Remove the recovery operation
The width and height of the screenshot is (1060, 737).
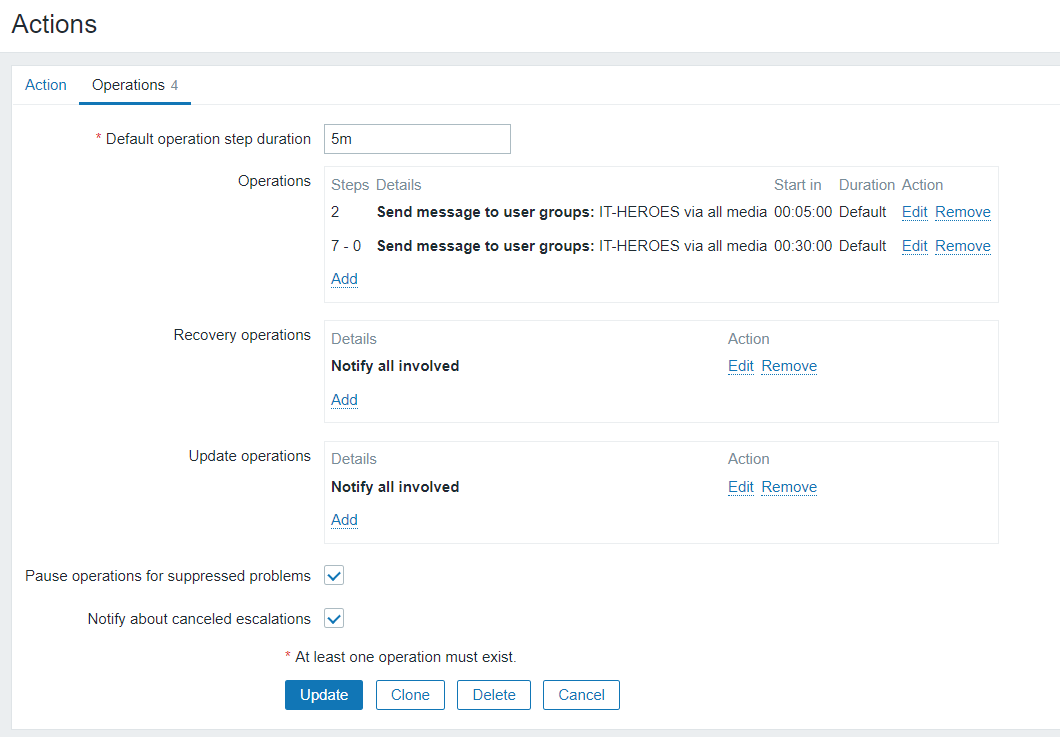pos(788,366)
